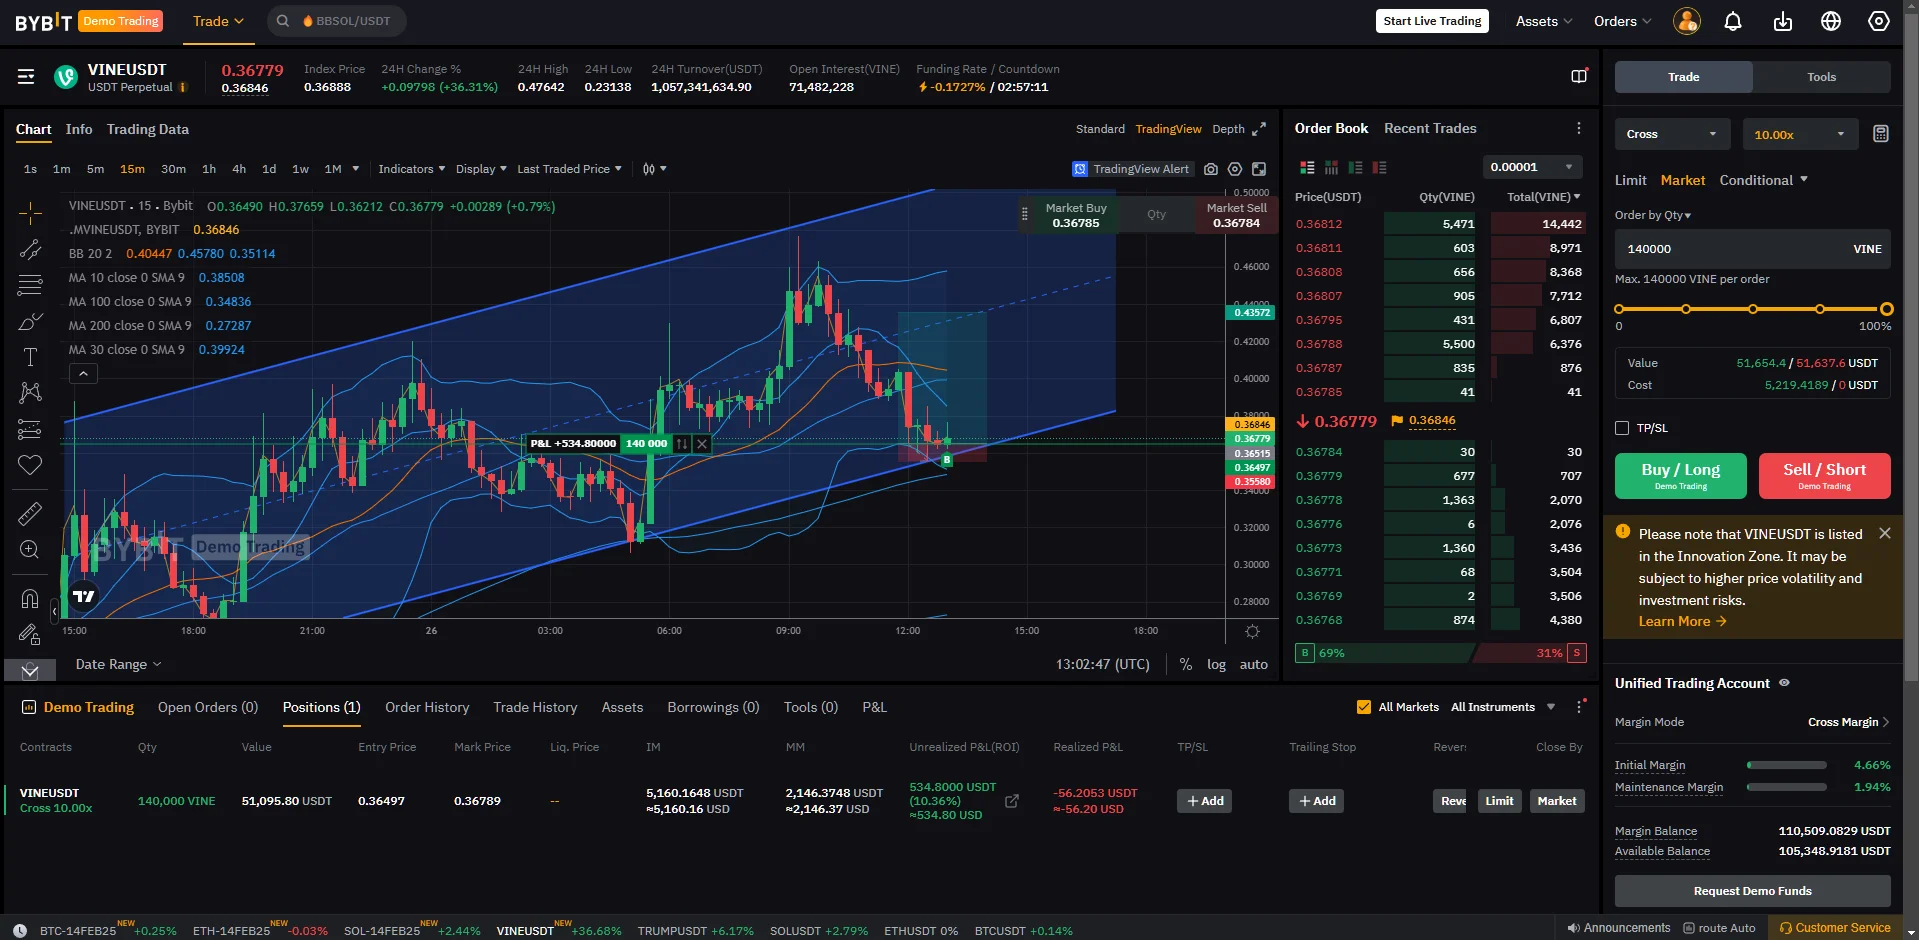Click the 100% handle on quantity slider
This screenshot has height=940, width=1919.
click(x=1886, y=309)
